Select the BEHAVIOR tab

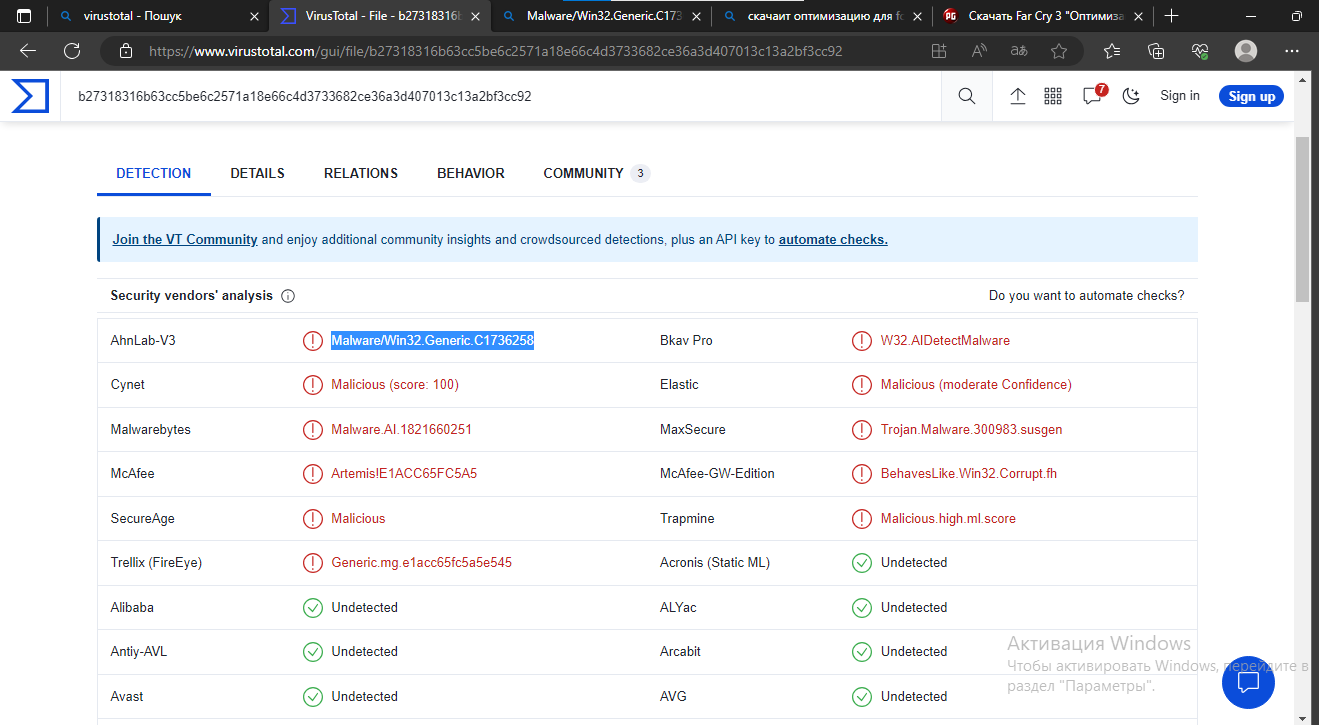470,173
